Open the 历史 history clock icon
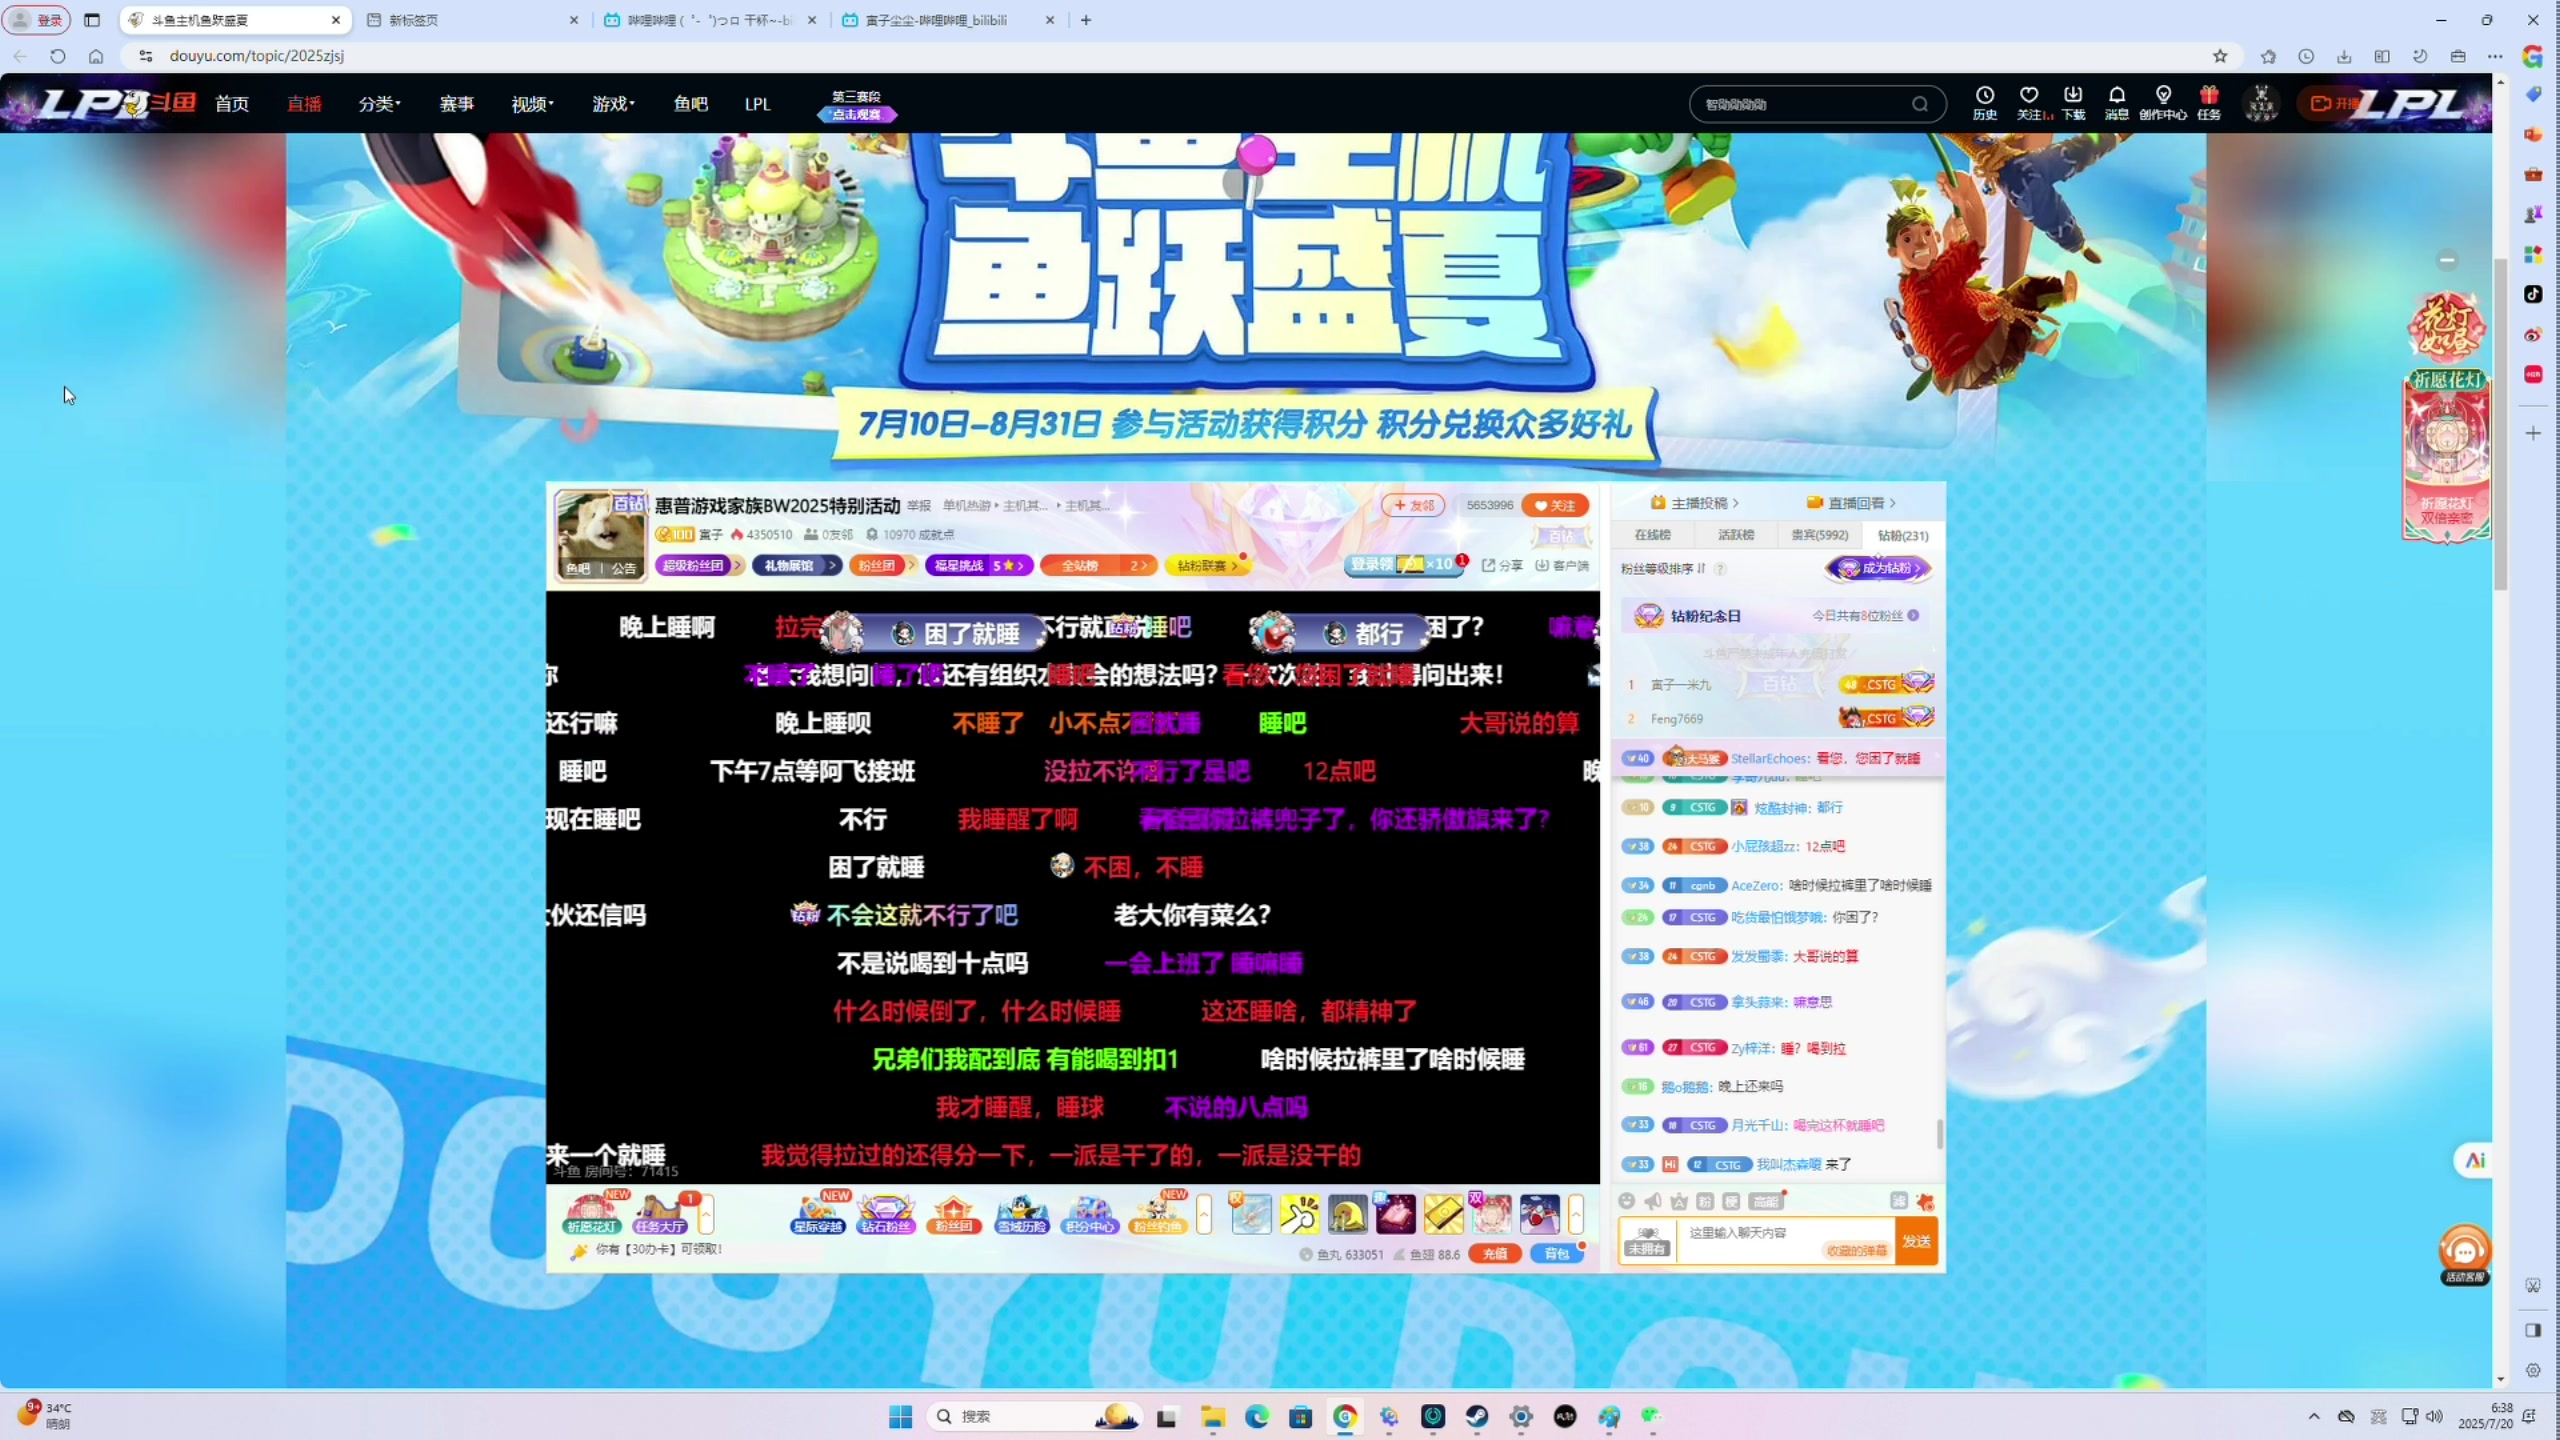This screenshot has height=1440, width=2560. tap(1984, 102)
